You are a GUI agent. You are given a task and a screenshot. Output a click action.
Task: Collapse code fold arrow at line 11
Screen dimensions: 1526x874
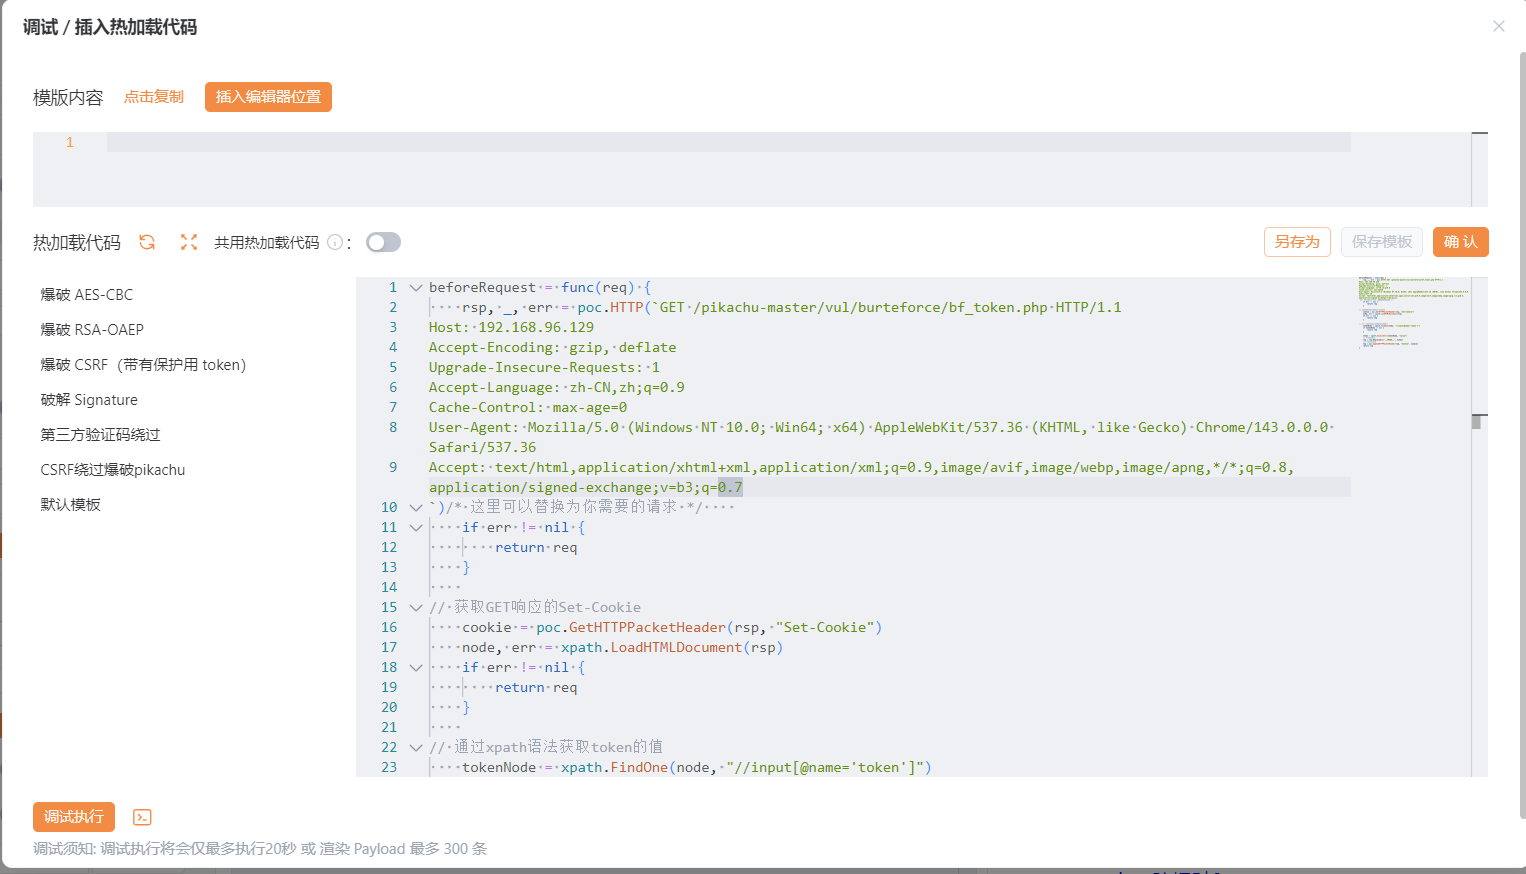(416, 527)
